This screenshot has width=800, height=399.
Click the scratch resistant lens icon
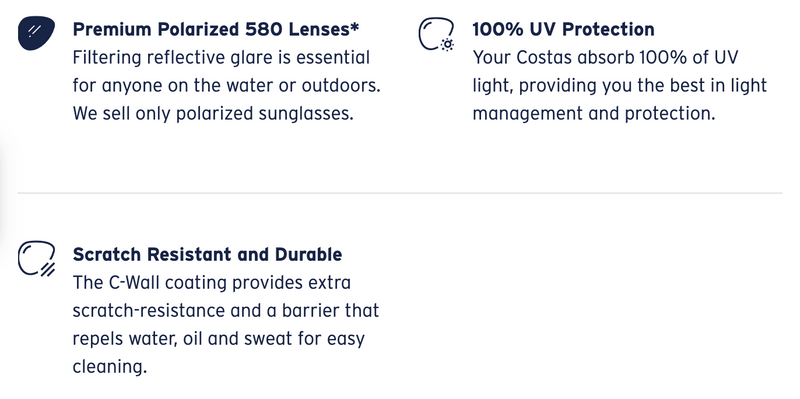click(37, 259)
